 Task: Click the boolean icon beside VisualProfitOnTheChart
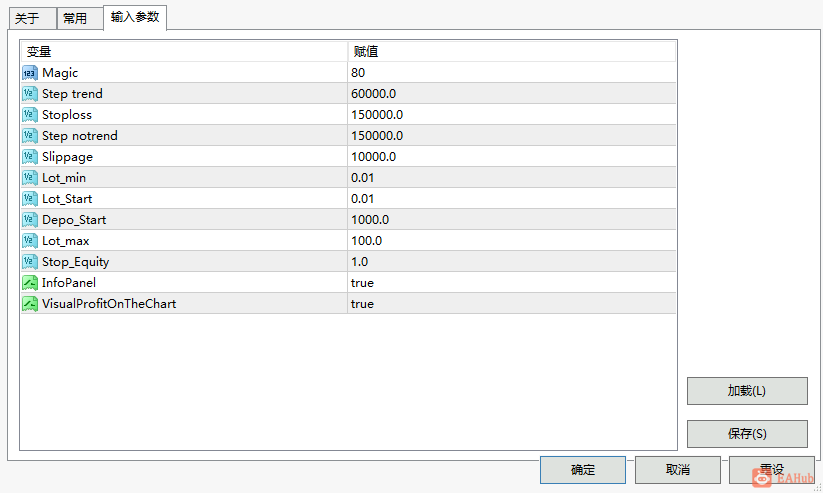click(30, 304)
